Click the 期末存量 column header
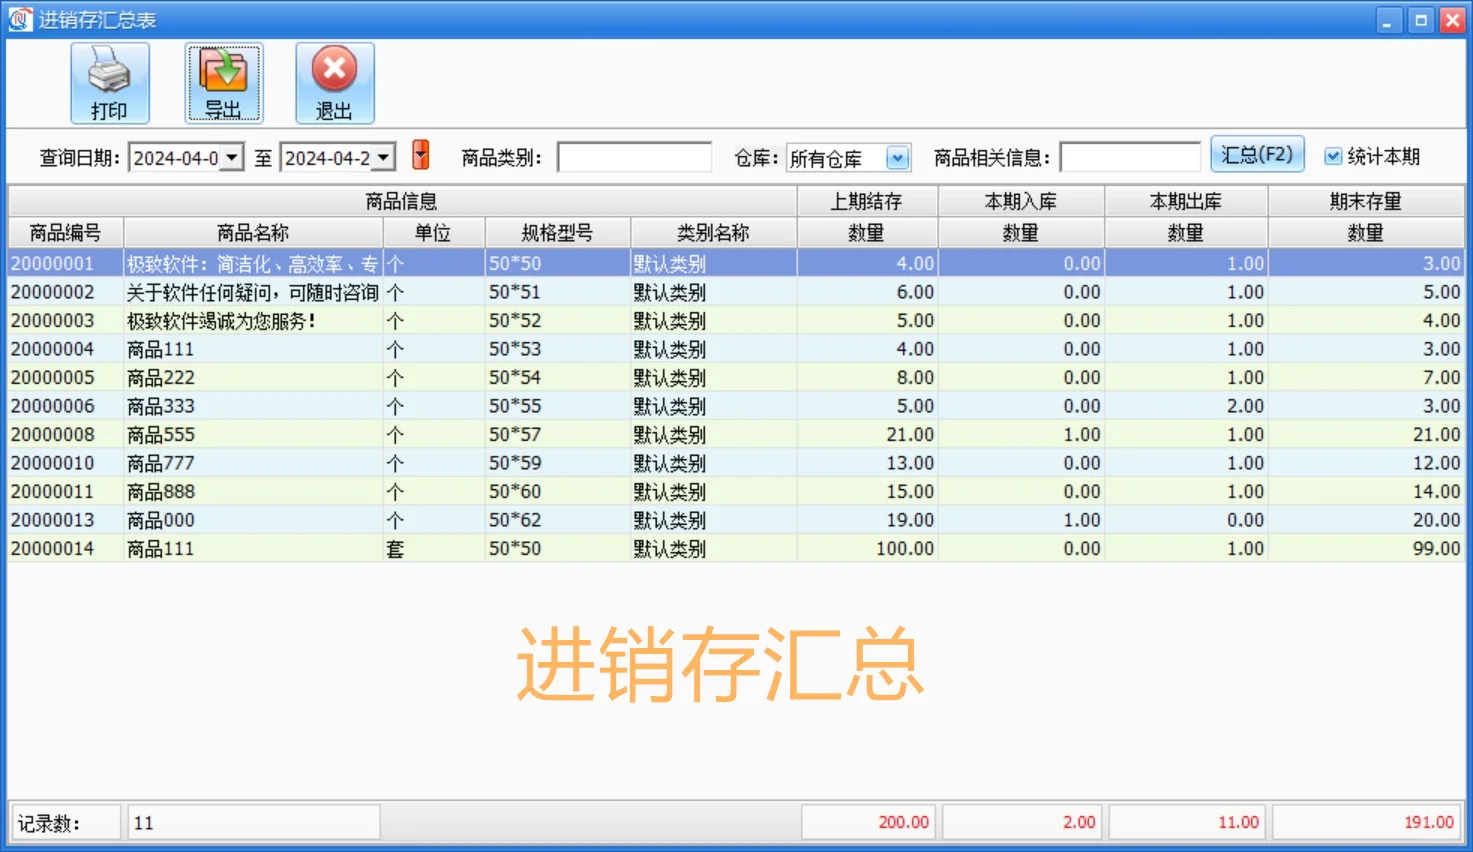 [1366, 200]
